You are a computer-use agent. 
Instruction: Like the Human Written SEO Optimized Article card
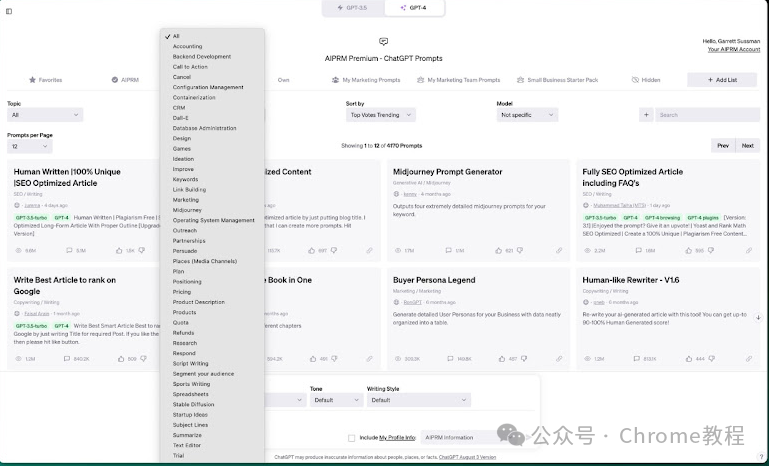point(119,250)
